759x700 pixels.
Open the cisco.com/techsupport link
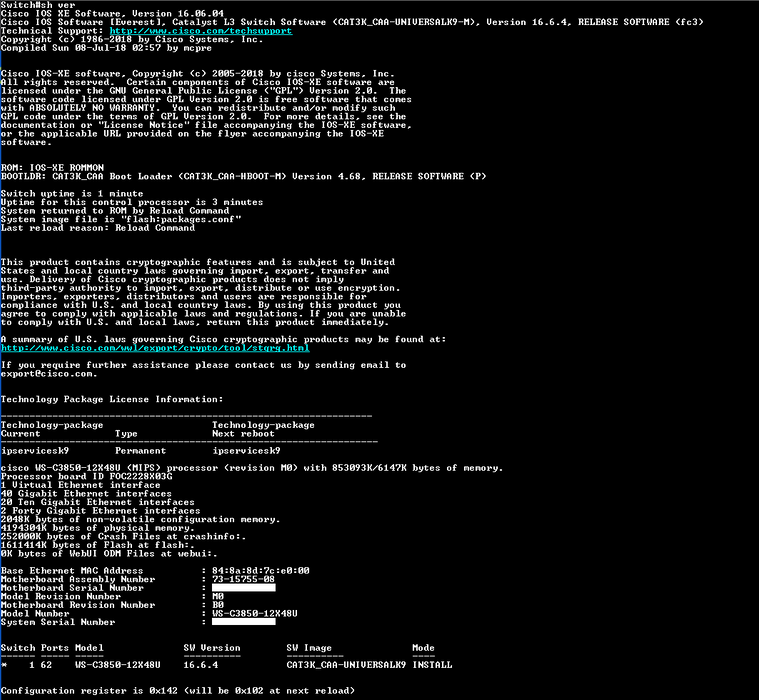(201, 30)
